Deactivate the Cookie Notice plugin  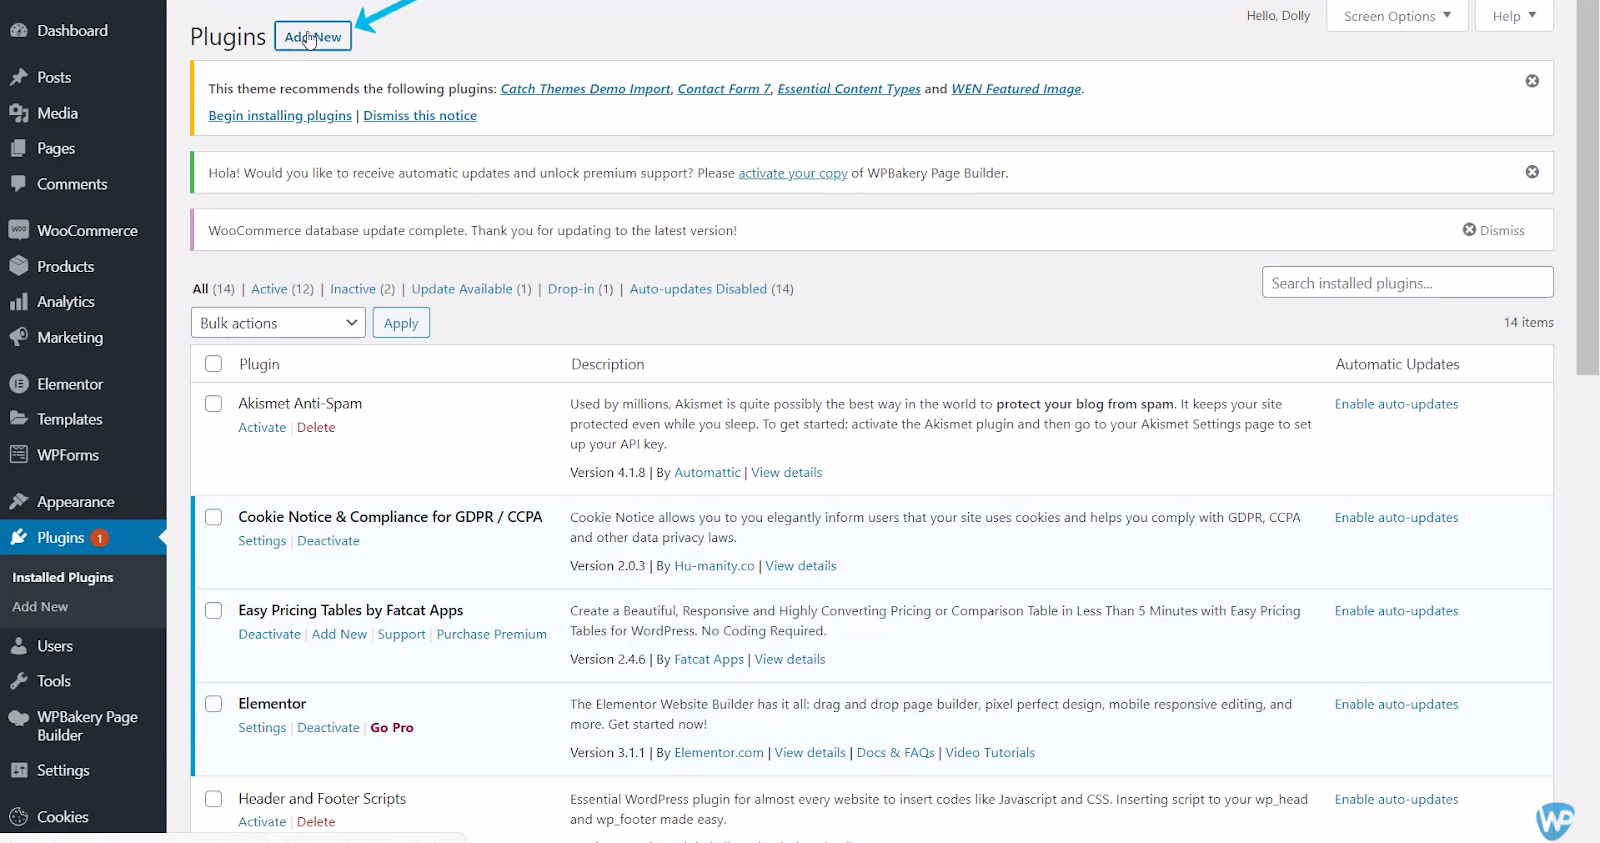(x=328, y=541)
